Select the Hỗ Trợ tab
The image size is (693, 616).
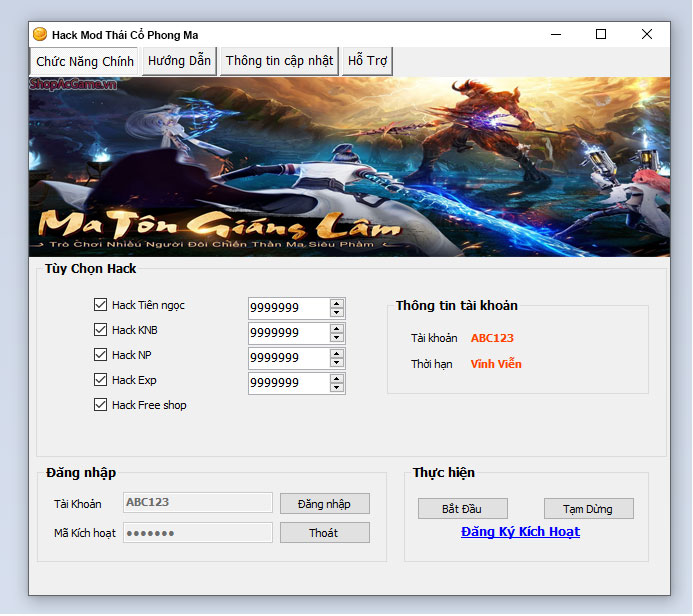click(x=367, y=61)
